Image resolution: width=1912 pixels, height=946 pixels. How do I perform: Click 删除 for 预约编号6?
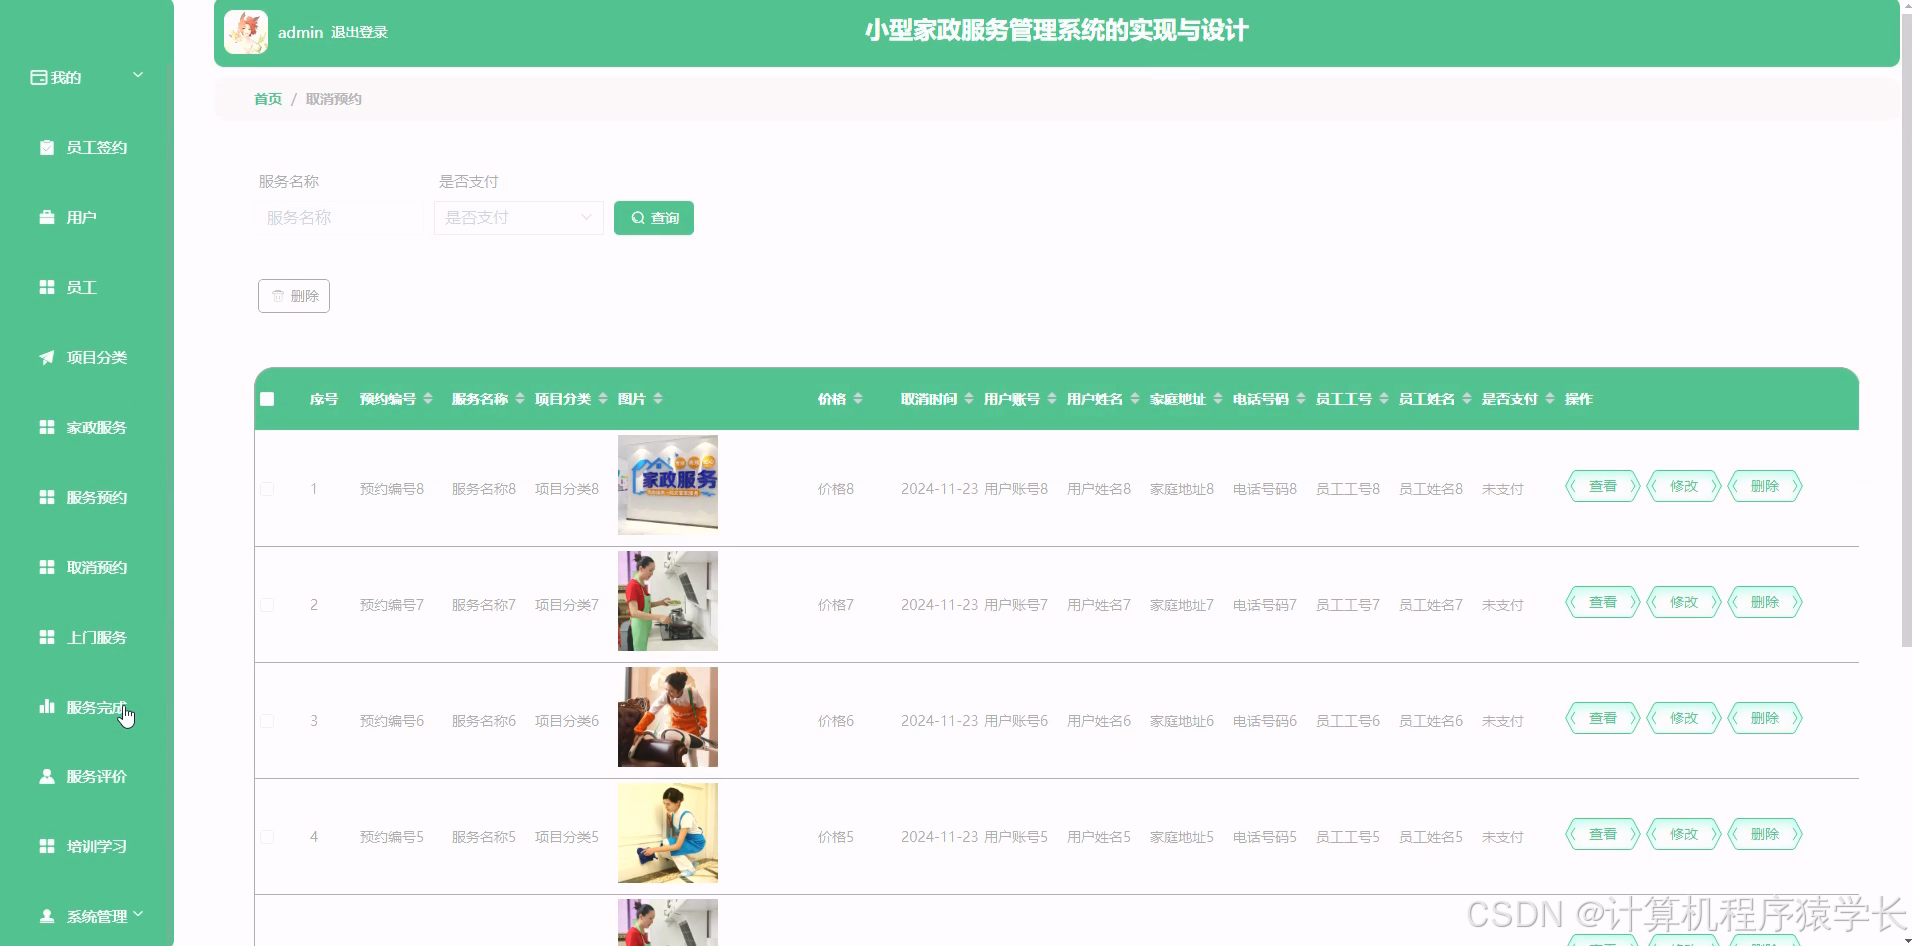(x=1765, y=718)
